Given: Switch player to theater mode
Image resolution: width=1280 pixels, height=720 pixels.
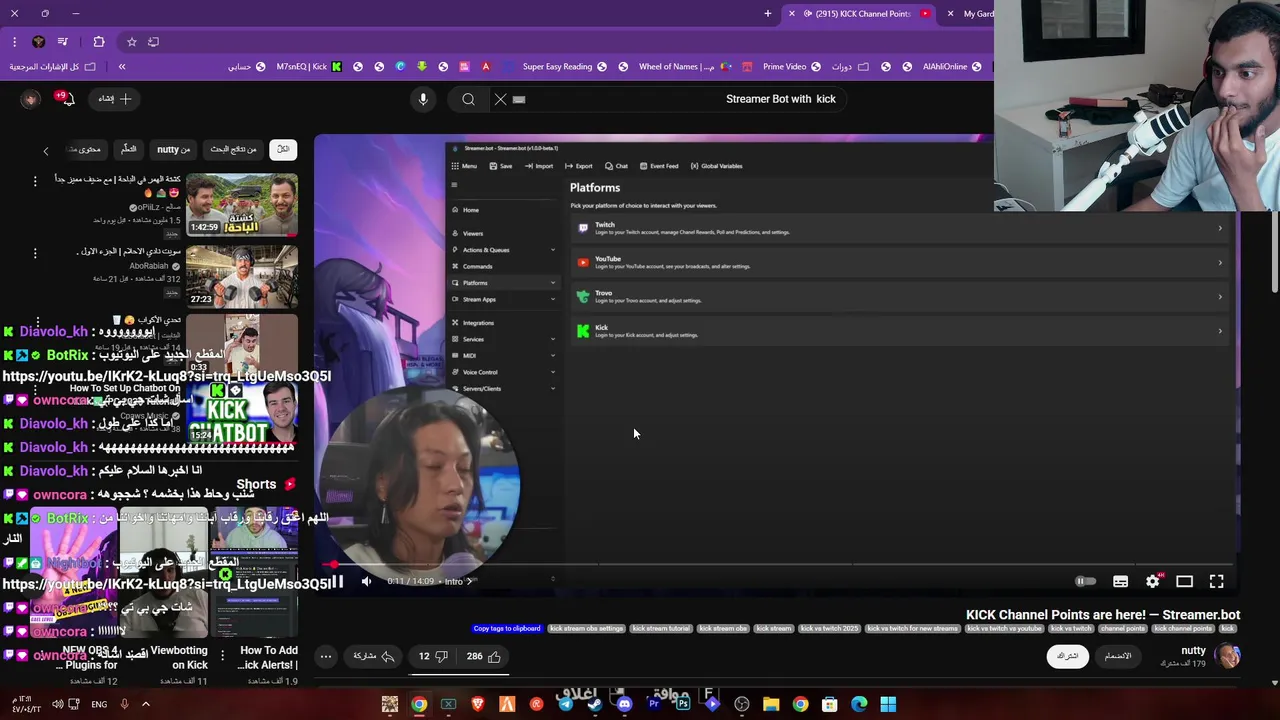Looking at the screenshot, I should [x=1184, y=581].
